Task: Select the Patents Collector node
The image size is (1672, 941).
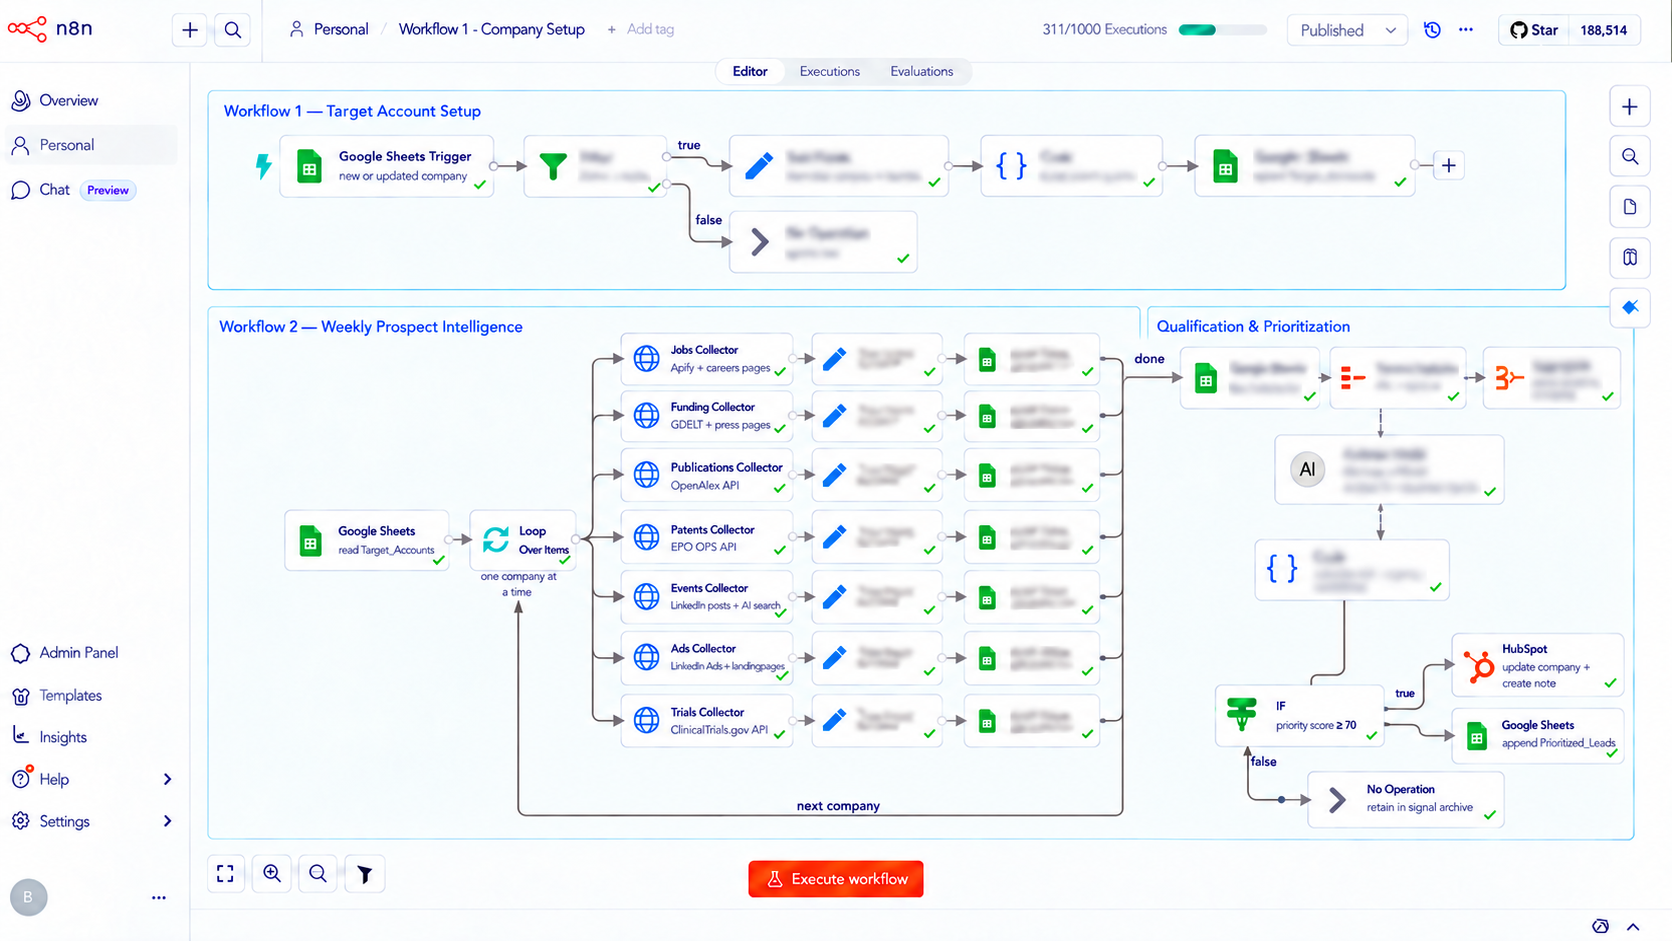Action: [x=707, y=538]
